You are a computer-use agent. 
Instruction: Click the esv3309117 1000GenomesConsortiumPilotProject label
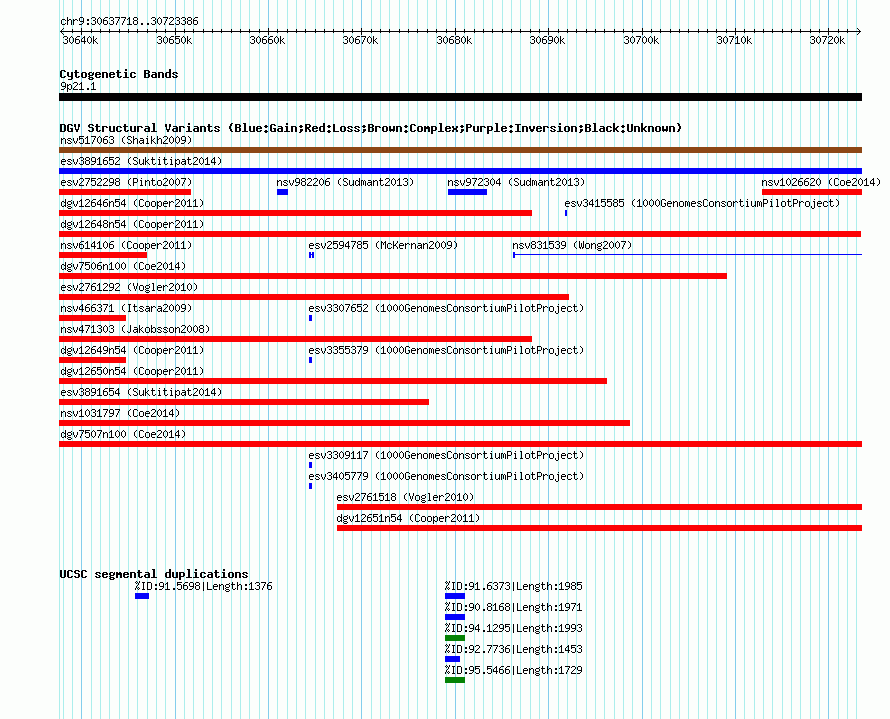tap(446, 455)
